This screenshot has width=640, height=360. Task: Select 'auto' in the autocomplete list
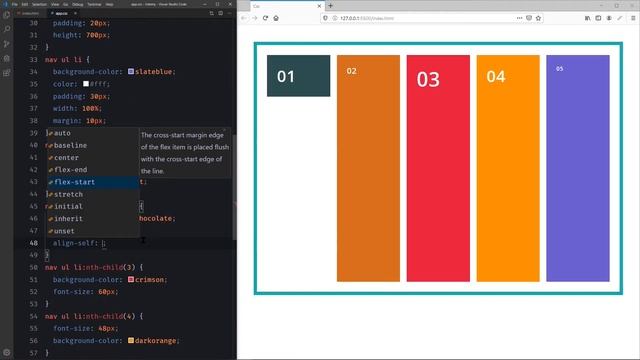93,133
